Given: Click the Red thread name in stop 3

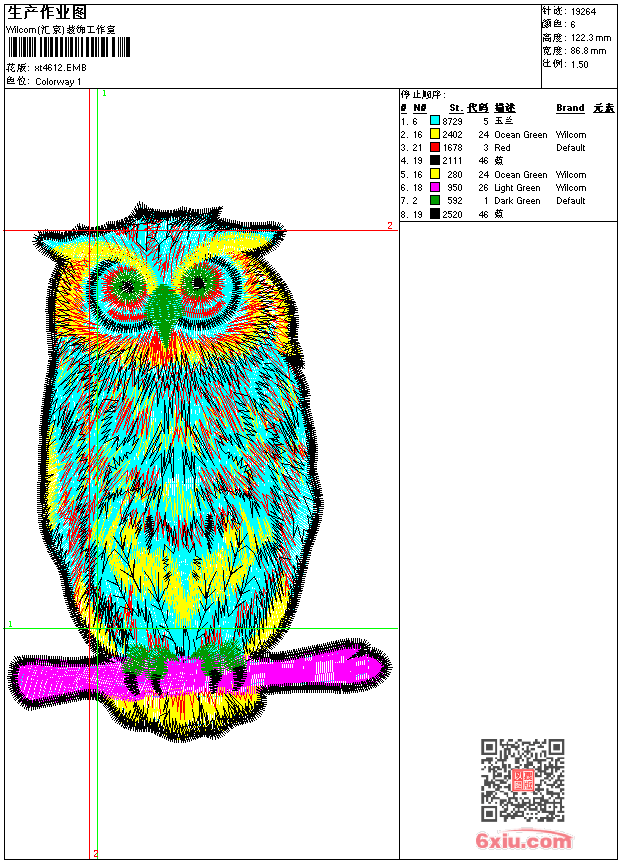Looking at the screenshot, I should 502,148.
